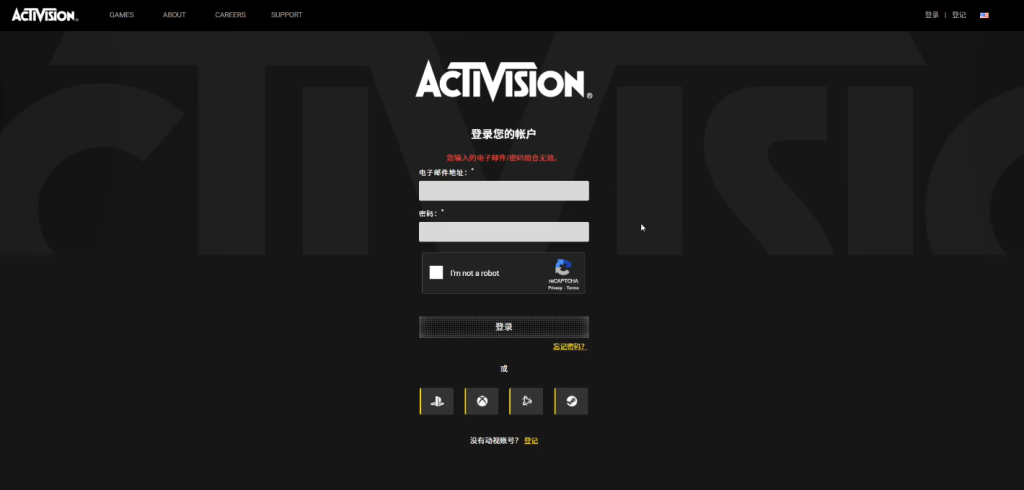
Task: Sign in with PlayStation account icon
Action: point(437,401)
